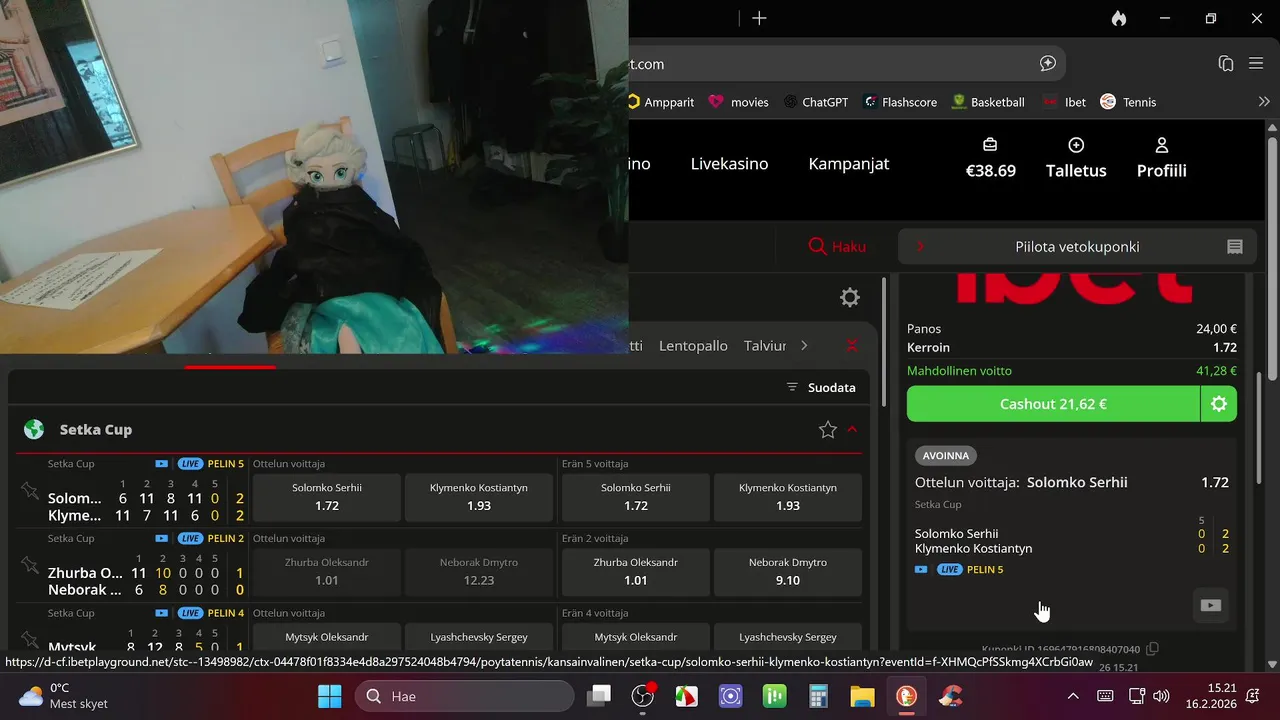Open the Ibet bookmark

pos(1065,102)
